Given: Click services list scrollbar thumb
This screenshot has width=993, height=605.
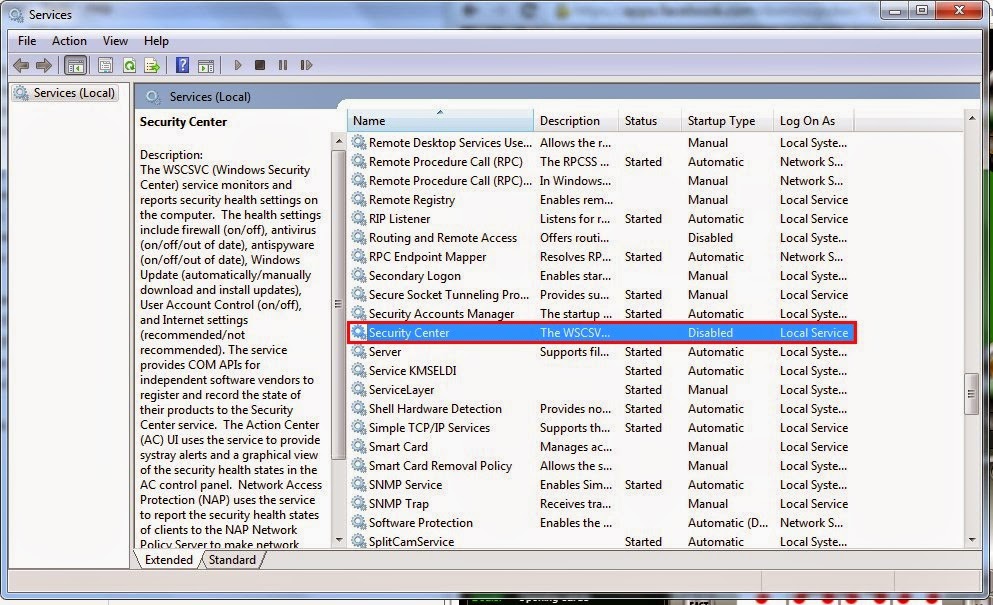Looking at the screenshot, I should point(971,394).
